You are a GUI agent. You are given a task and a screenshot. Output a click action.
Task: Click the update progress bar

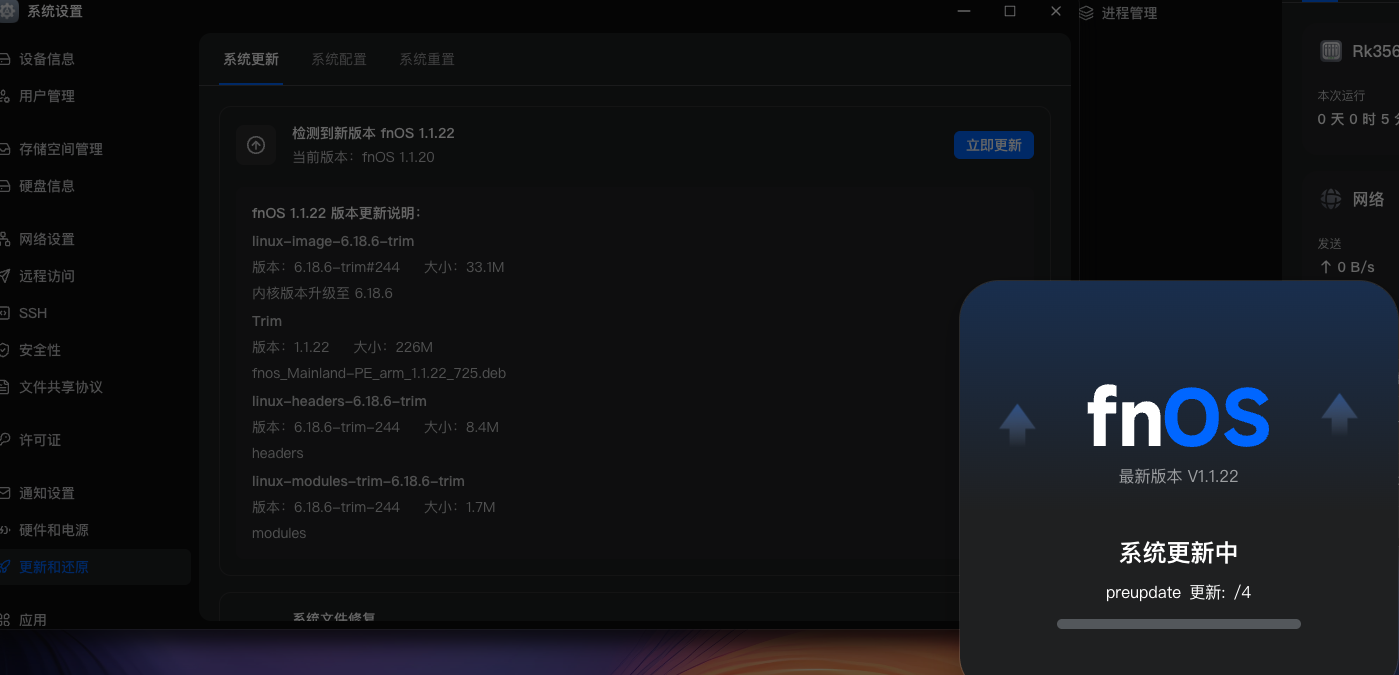click(1179, 624)
